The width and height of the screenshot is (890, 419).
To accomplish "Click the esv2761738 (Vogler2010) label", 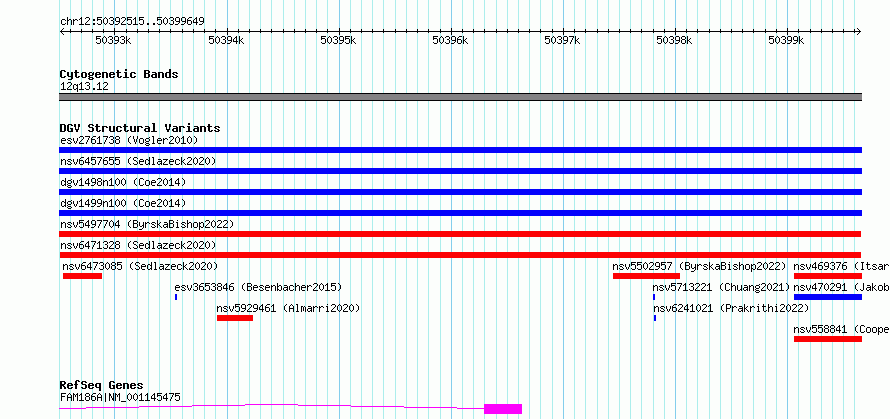I will (129, 140).
